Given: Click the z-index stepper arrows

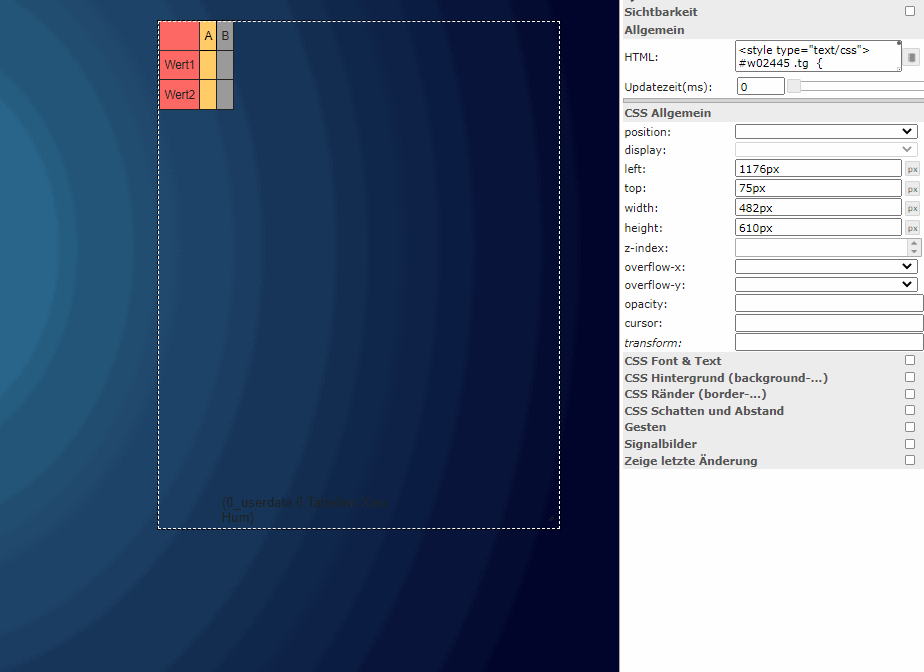Looking at the screenshot, I should pyautogui.click(x=913, y=247).
